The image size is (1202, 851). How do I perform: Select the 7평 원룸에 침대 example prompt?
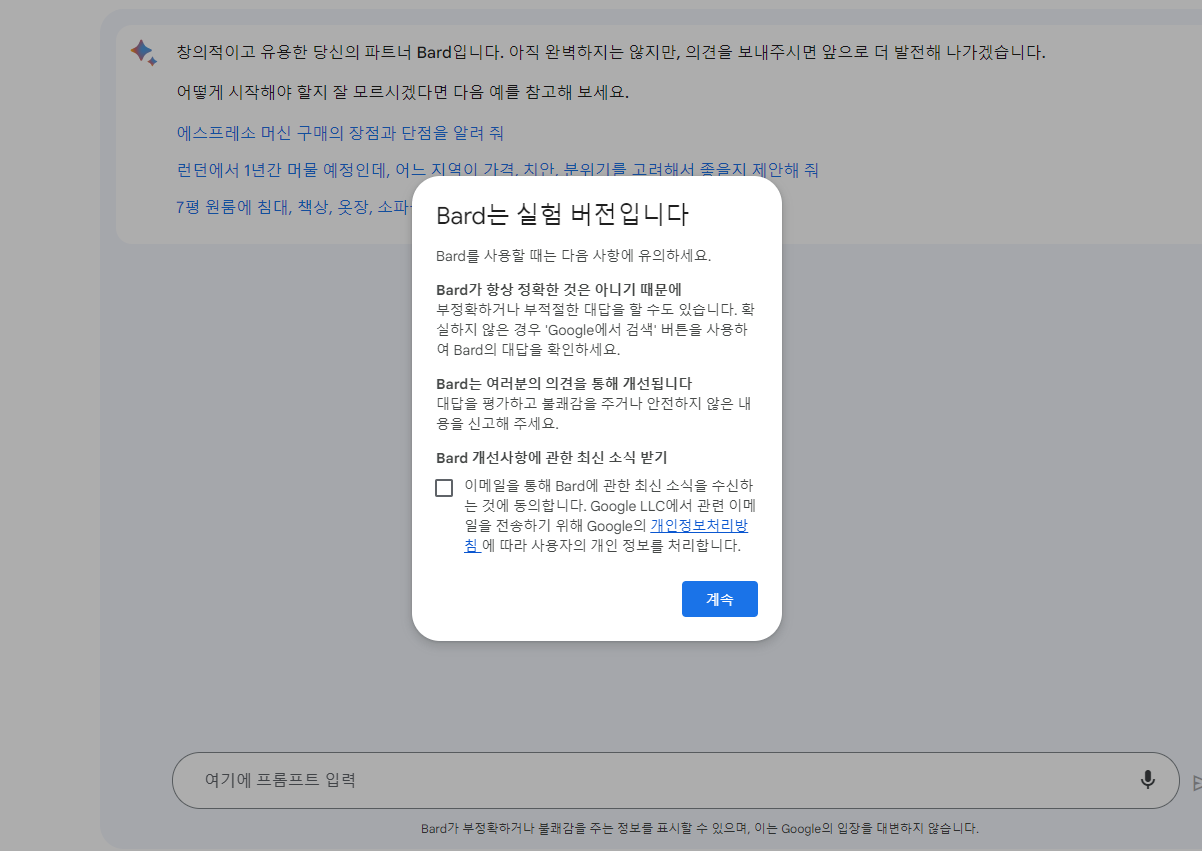tap(294, 207)
